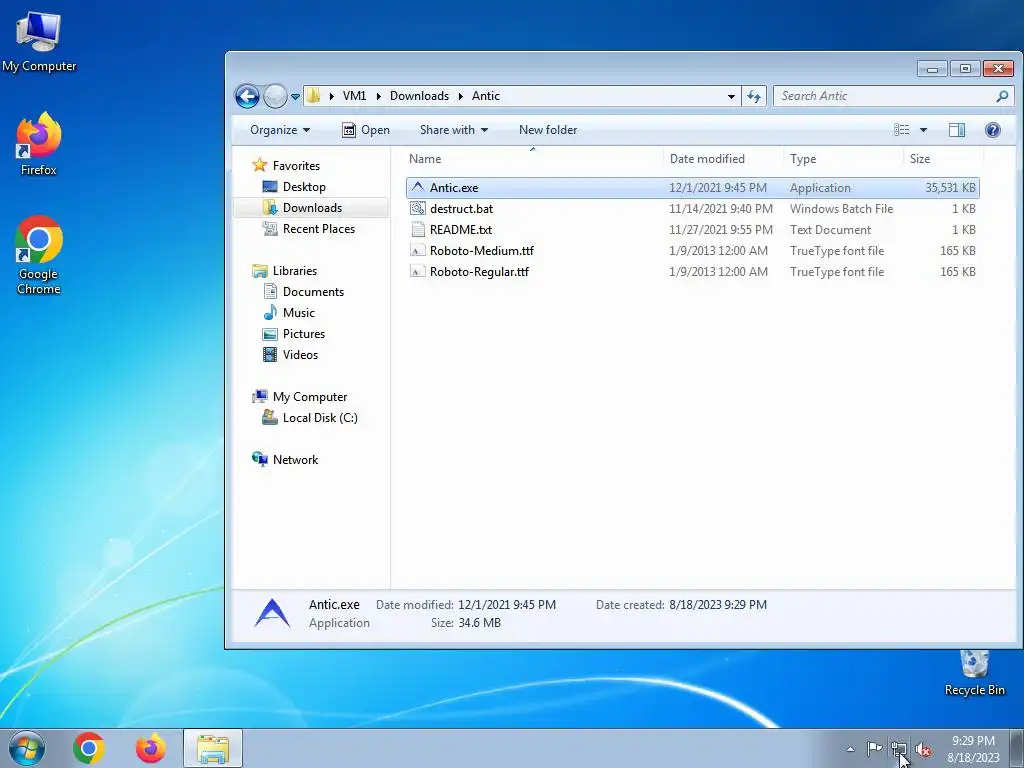Viewport: 1024px width, 768px height.
Task: Click the Back navigation arrow
Action: pyautogui.click(x=248, y=97)
